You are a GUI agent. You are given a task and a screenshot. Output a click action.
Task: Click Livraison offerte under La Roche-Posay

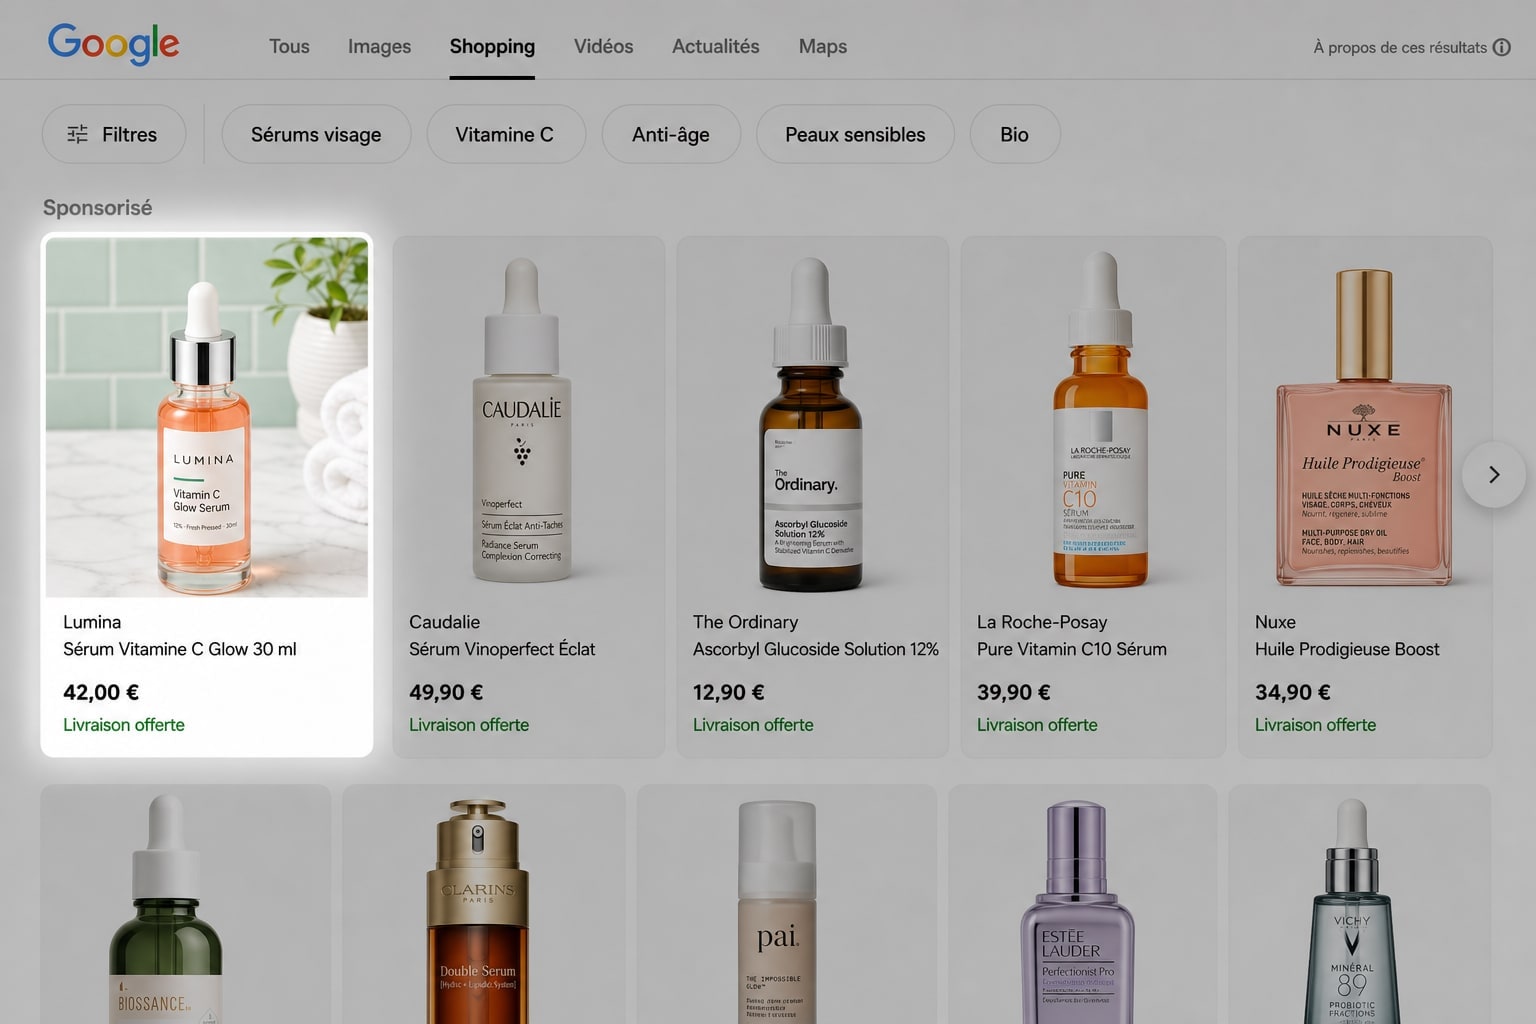pos(1037,725)
